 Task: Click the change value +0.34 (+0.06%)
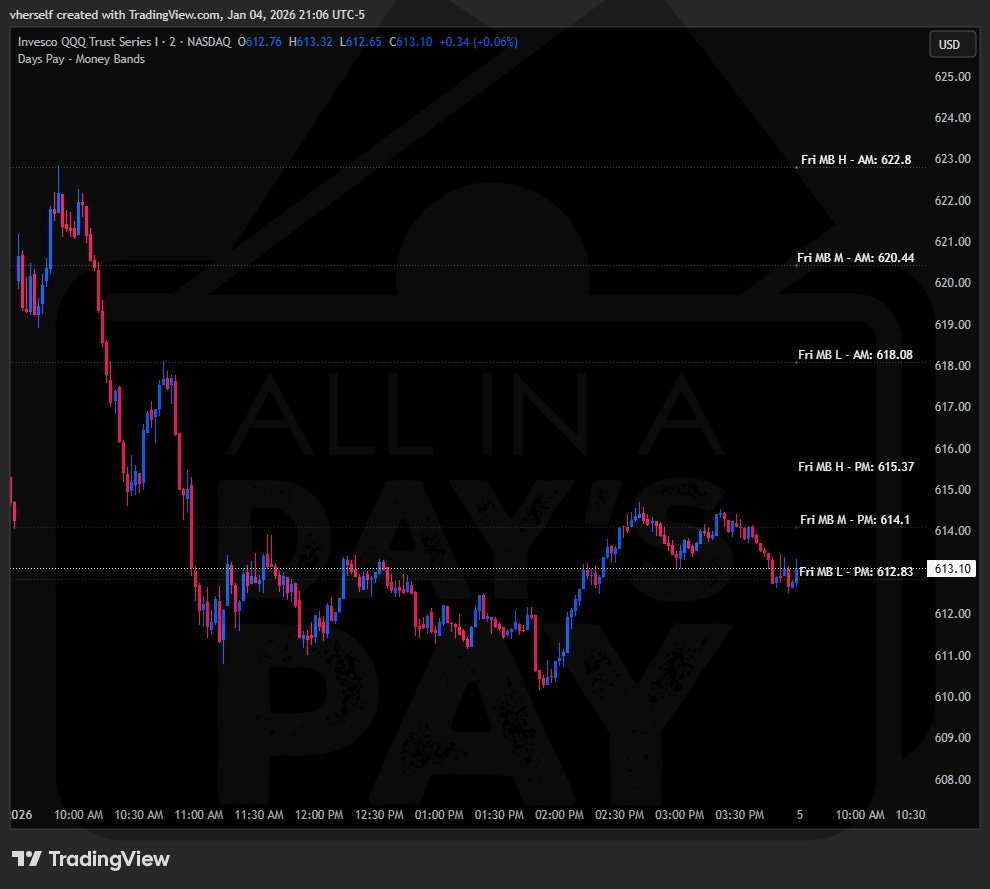pos(479,42)
